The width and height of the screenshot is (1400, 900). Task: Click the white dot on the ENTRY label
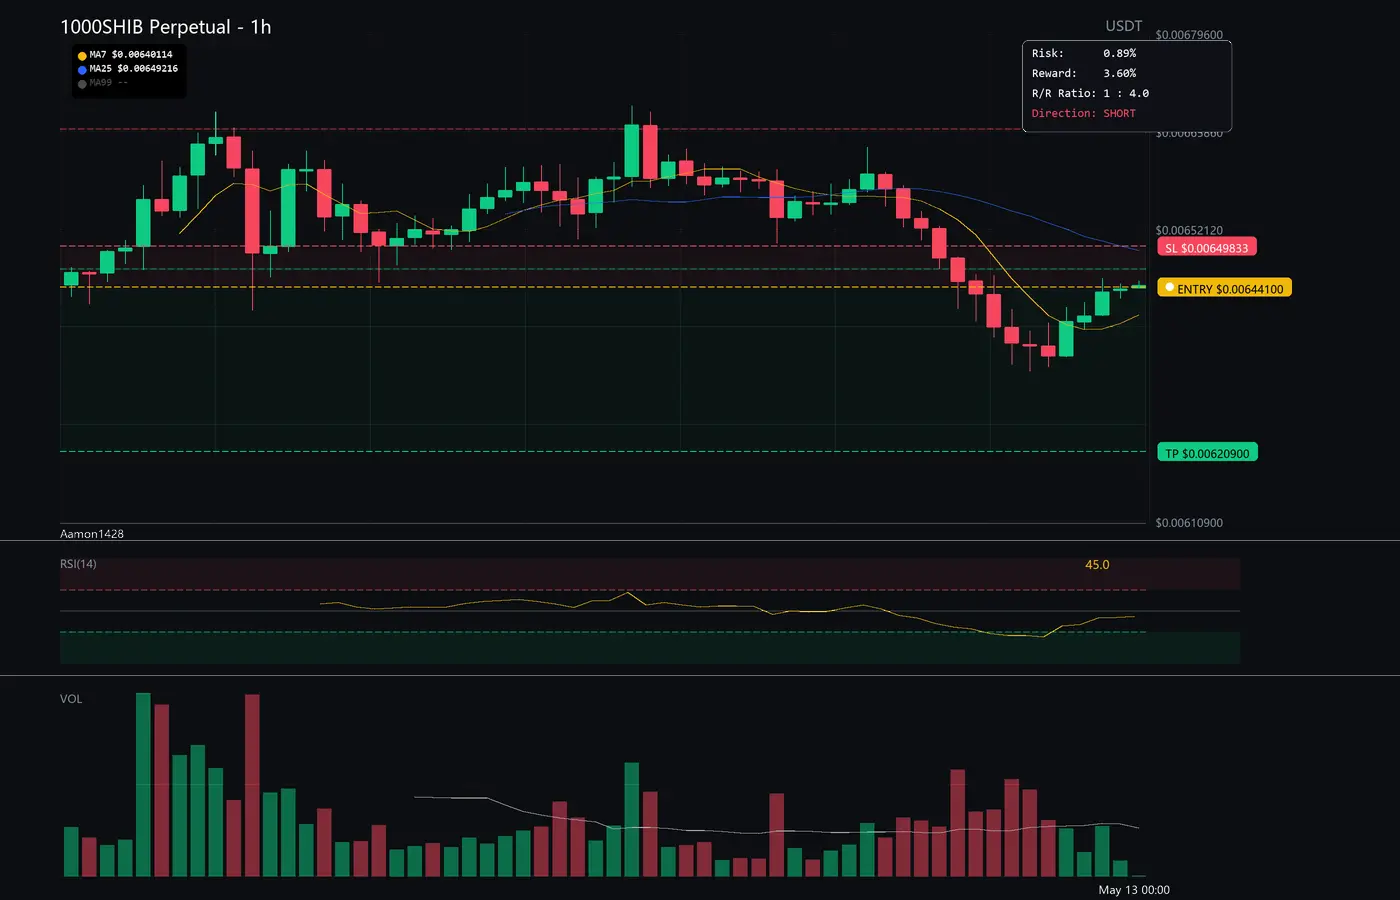1169,288
